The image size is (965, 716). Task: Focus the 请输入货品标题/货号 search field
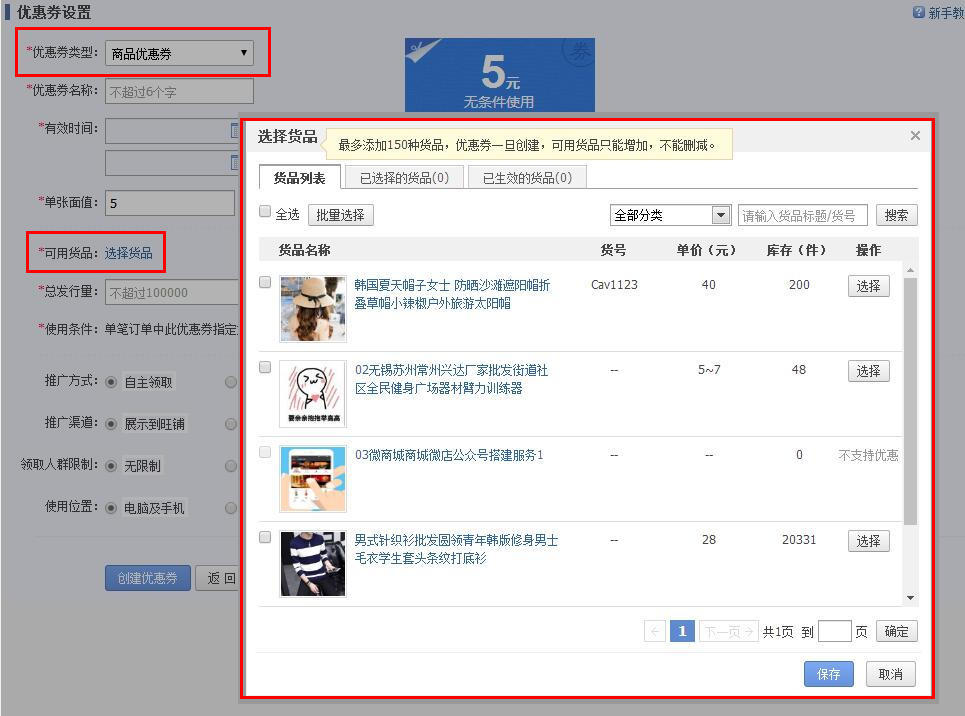(x=803, y=215)
